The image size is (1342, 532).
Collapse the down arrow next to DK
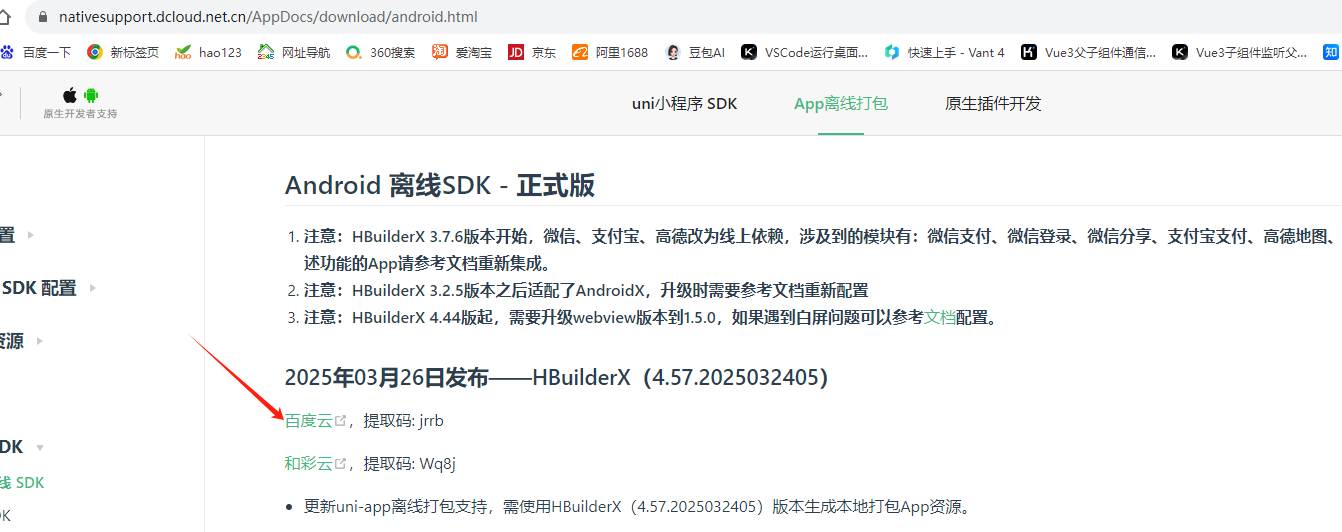click(40, 447)
